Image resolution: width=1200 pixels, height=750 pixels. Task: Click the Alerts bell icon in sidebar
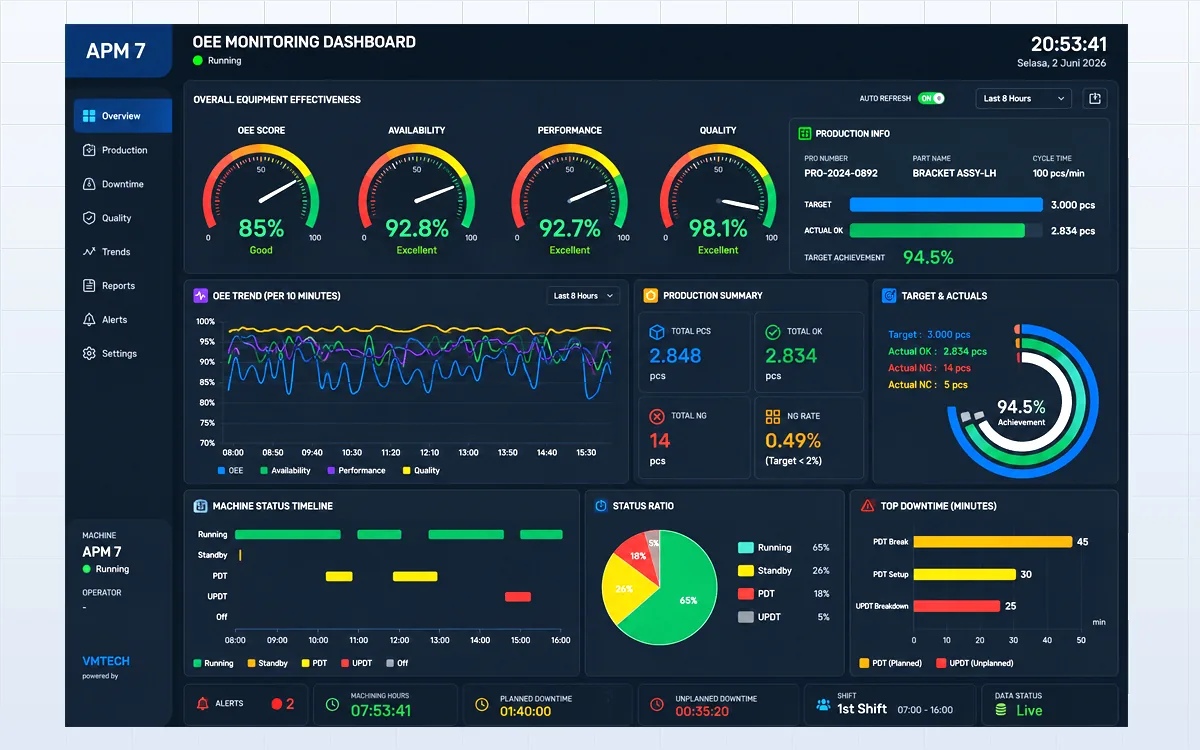click(89, 320)
